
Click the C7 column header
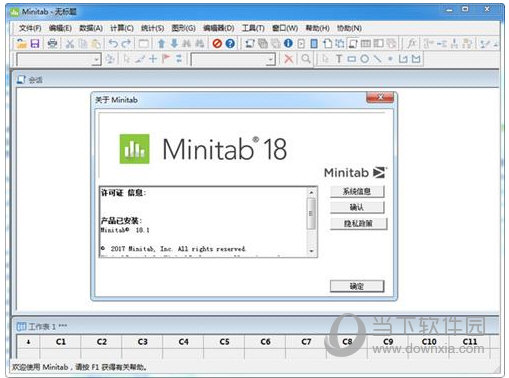point(306,342)
